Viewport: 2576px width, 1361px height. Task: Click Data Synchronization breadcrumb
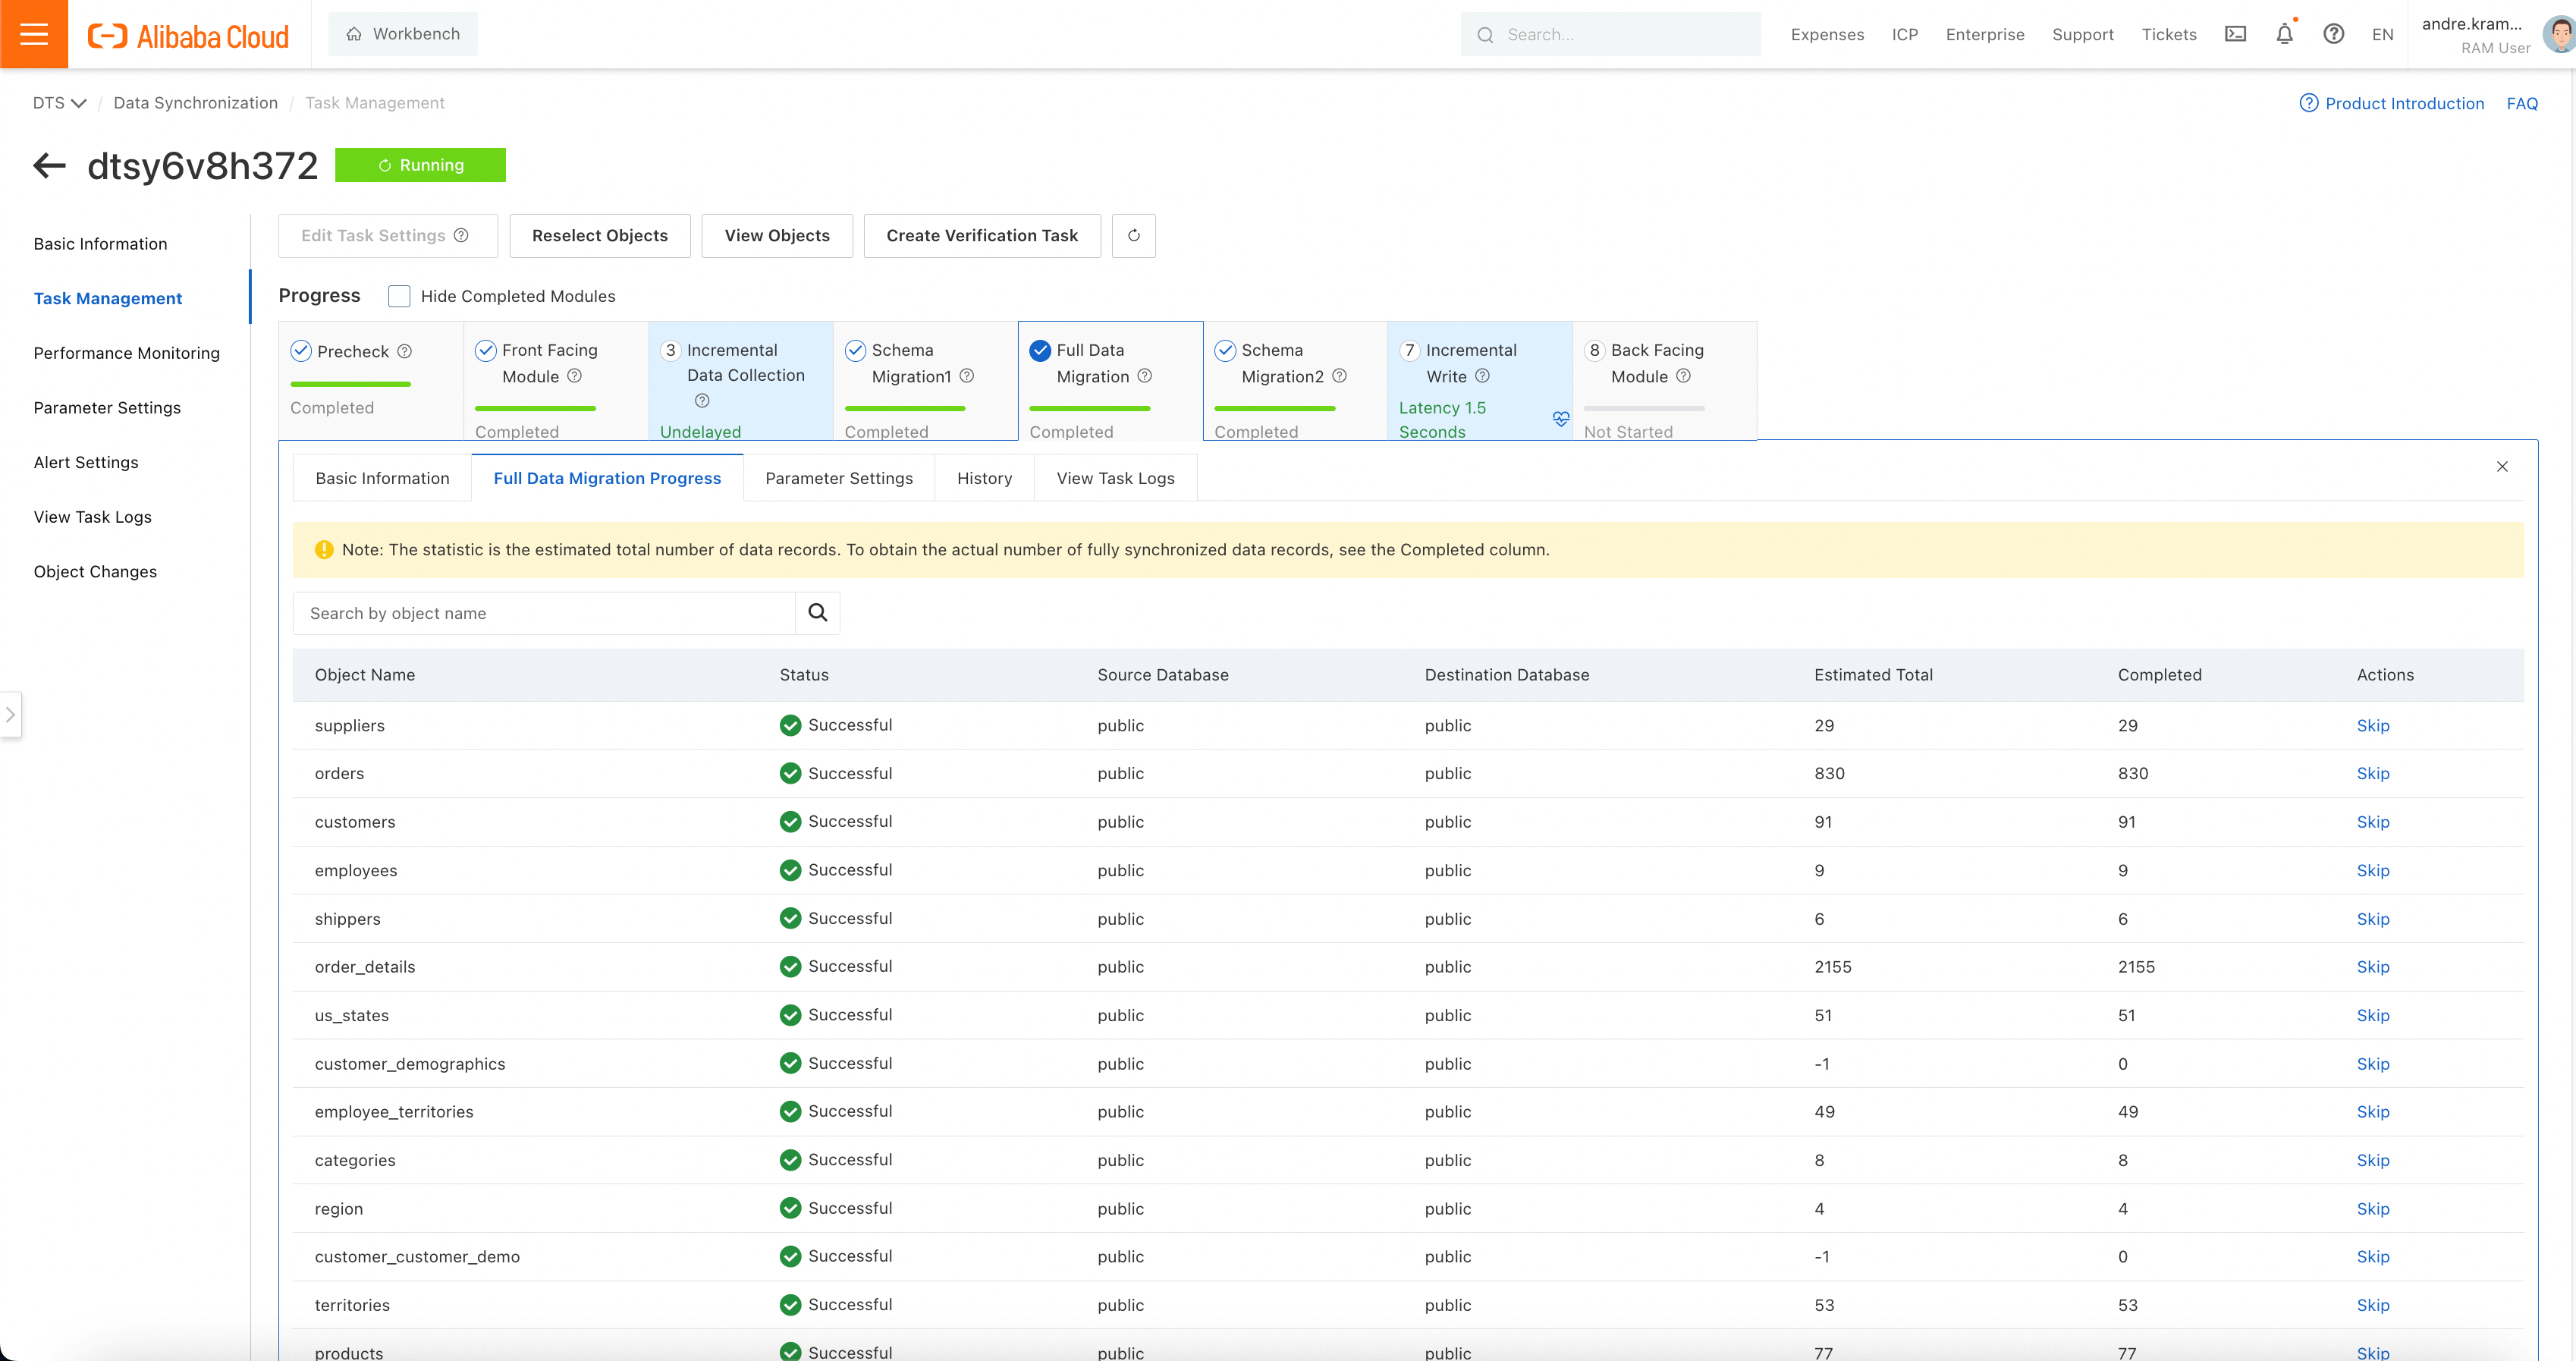click(195, 103)
